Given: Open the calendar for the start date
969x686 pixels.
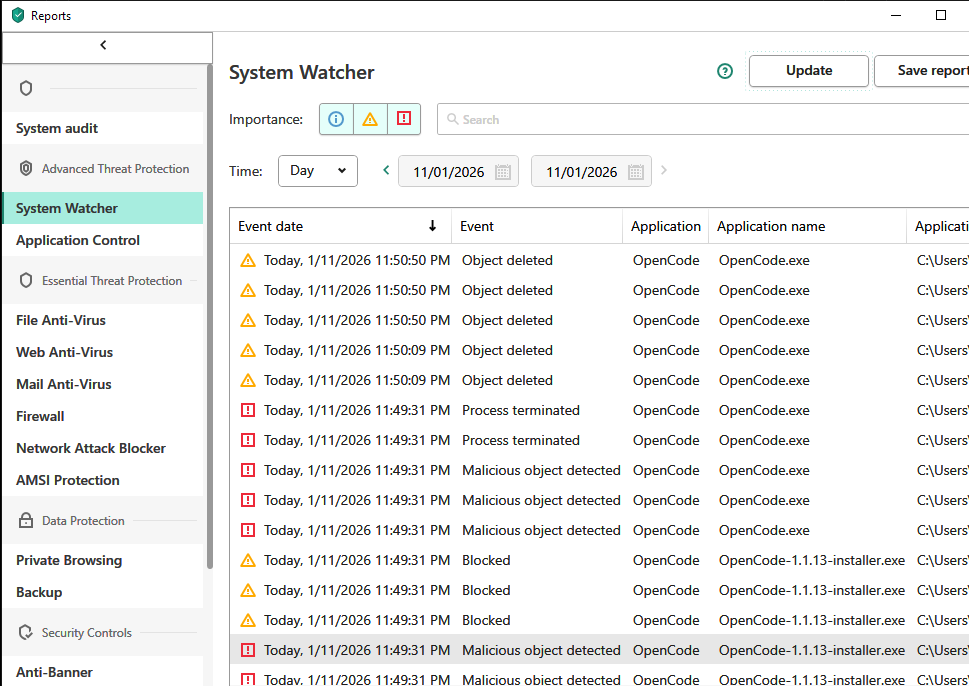Looking at the screenshot, I should (503, 172).
